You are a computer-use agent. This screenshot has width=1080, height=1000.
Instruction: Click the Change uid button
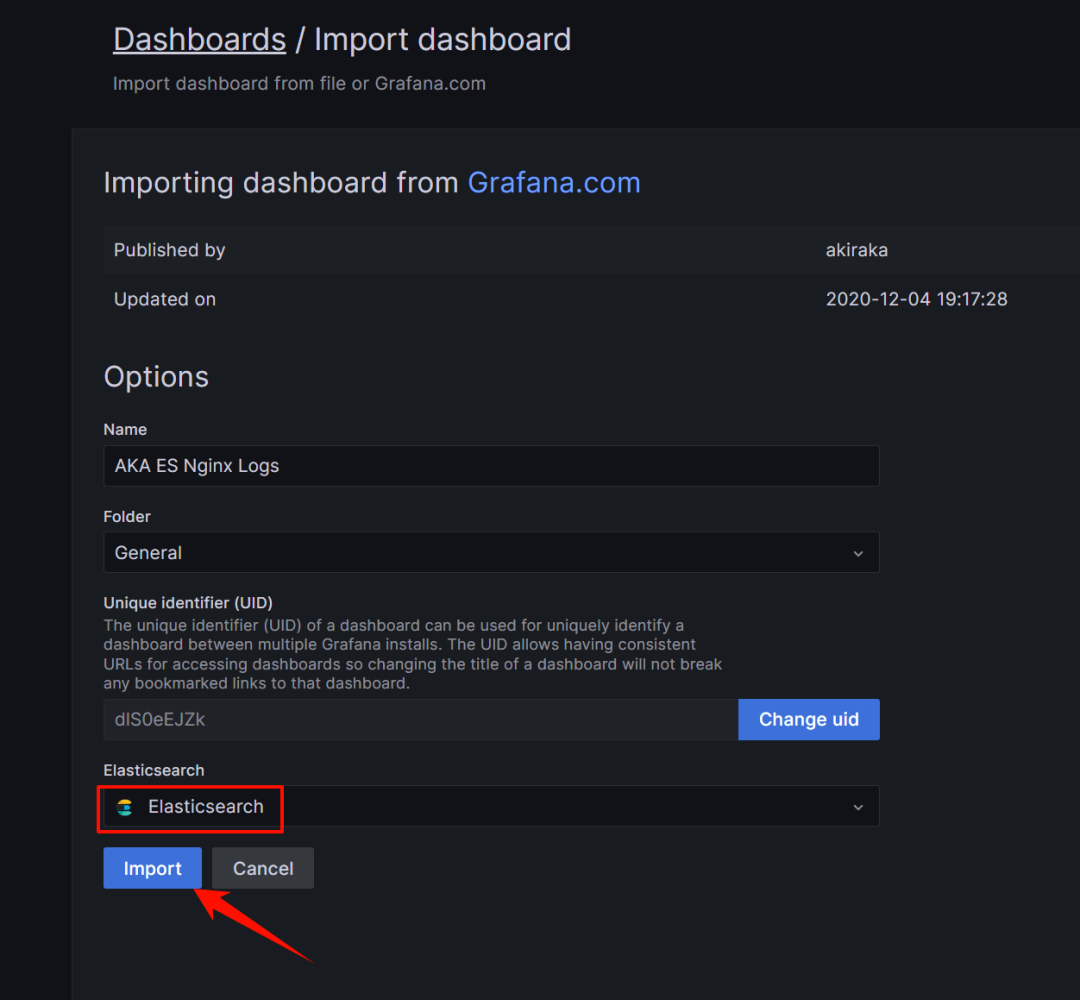tap(809, 720)
